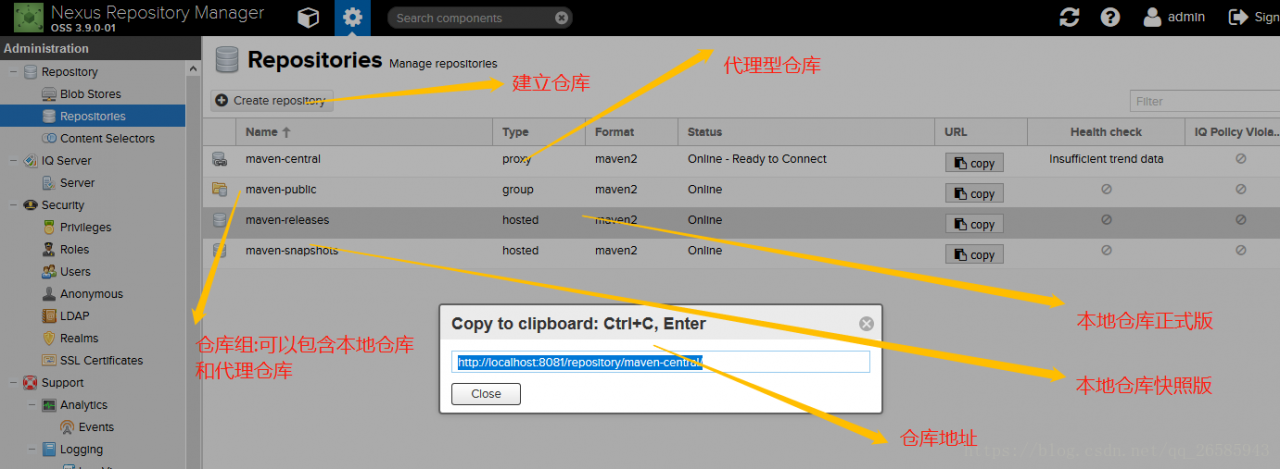Click the Blob Stores icon

pos(50,94)
